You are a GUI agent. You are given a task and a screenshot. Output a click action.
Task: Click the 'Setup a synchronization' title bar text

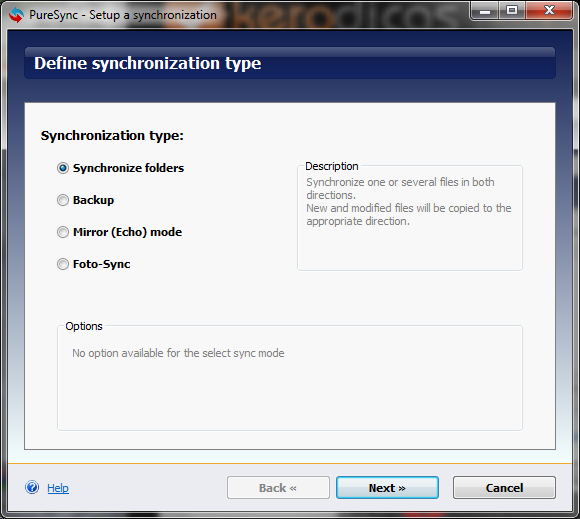coord(153,15)
